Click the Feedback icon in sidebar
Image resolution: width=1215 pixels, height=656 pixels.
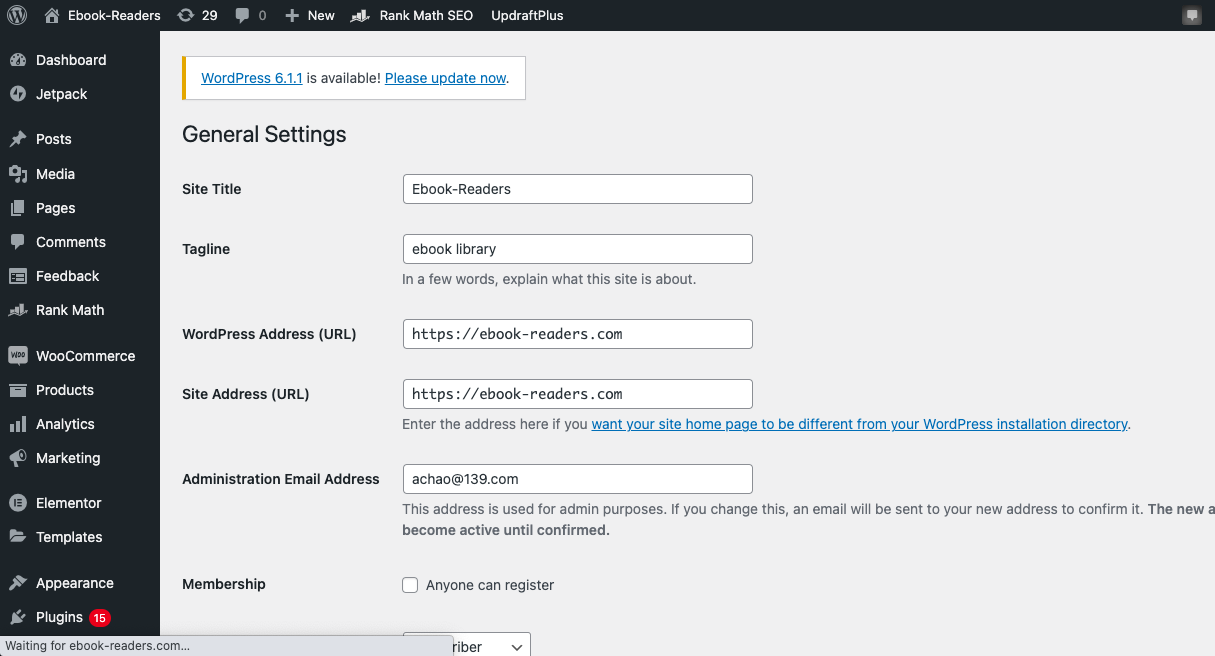point(17,276)
